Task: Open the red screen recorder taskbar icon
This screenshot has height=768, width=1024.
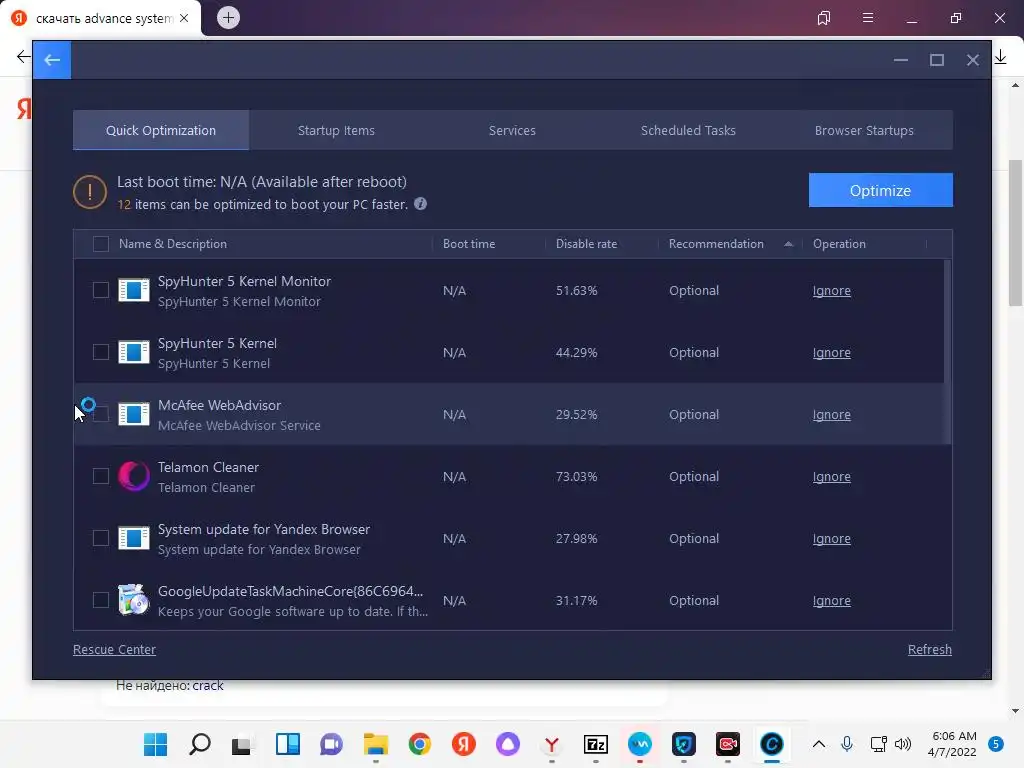Action: (x=728, y=744)
